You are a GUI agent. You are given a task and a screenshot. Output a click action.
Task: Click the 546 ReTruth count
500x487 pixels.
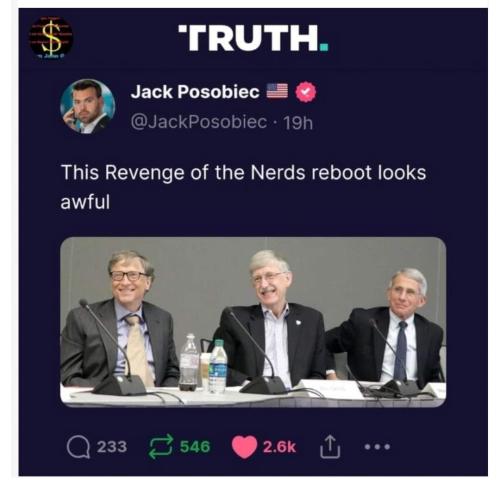tap(195, 447)
